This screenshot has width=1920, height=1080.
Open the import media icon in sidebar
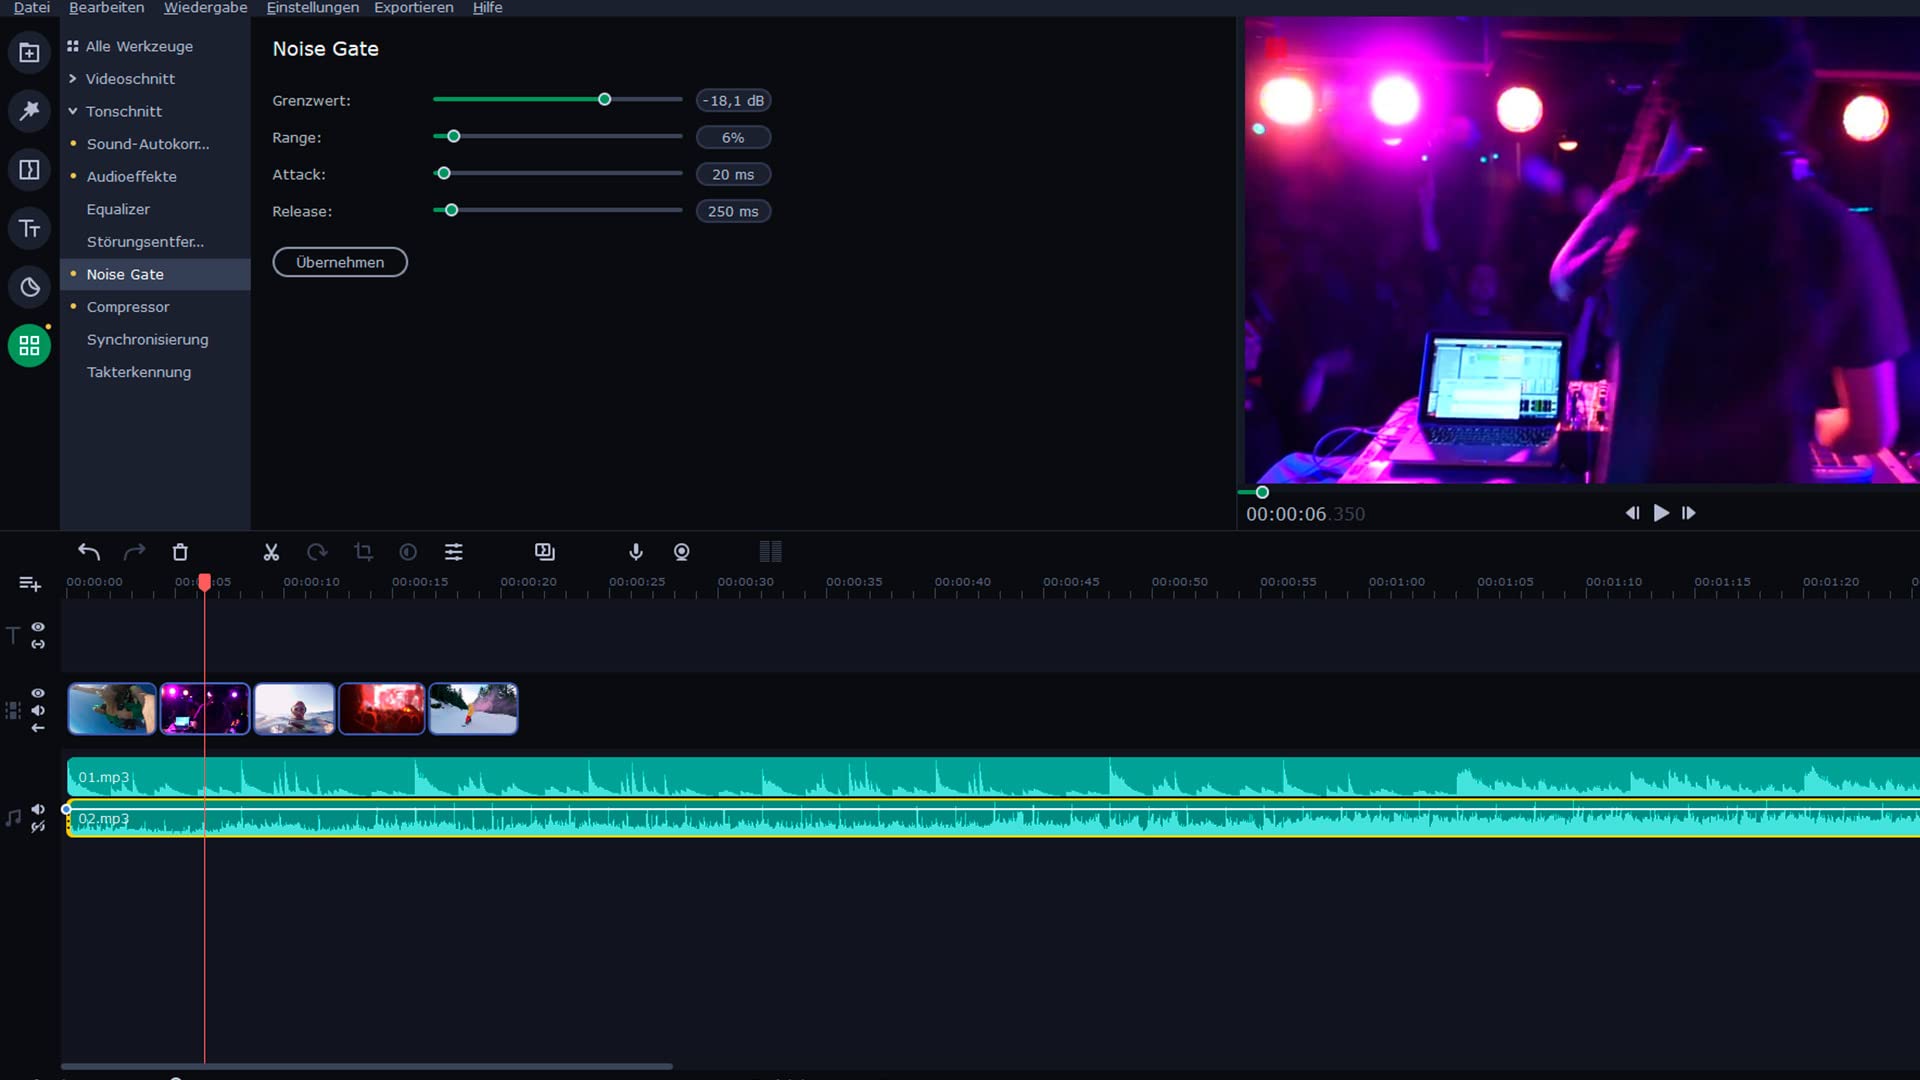tap(30, 52)
